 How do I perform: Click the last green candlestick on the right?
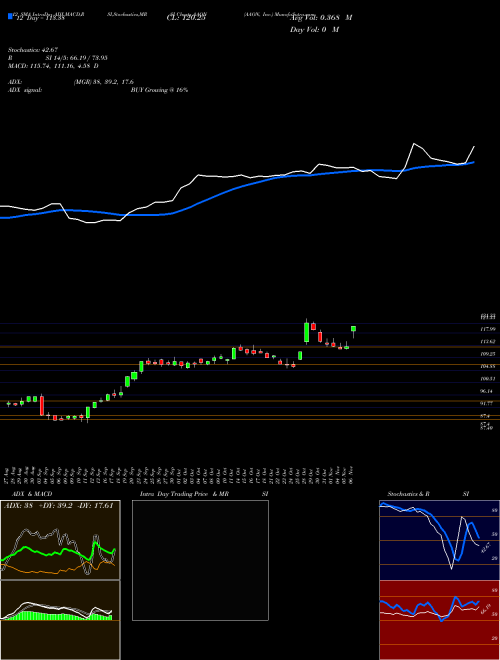tap(354, 331)
